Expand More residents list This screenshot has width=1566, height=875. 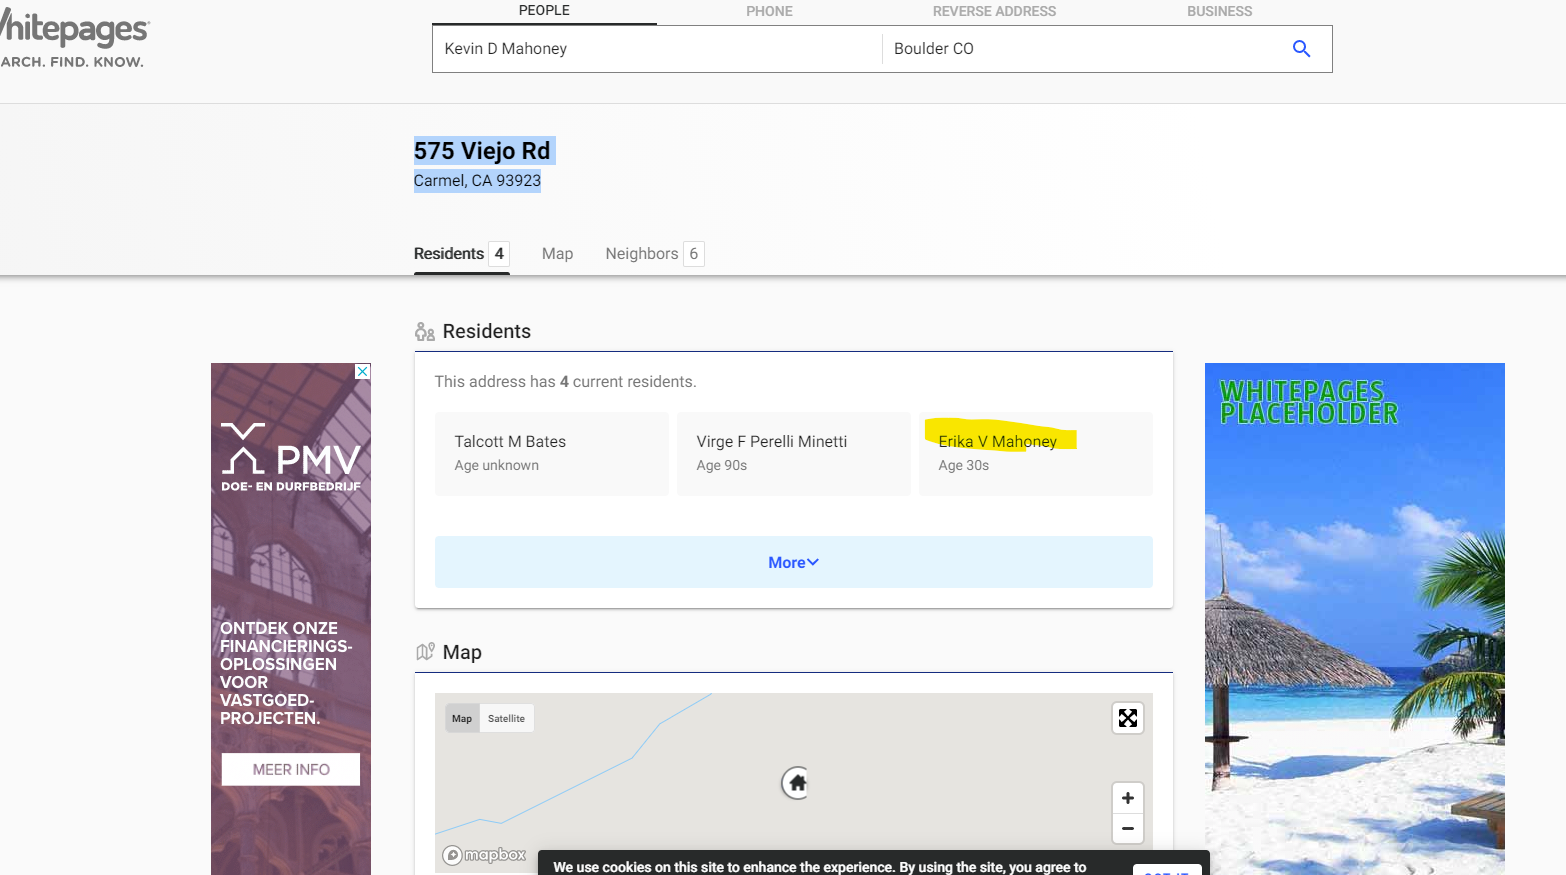(x=793, y=562)
